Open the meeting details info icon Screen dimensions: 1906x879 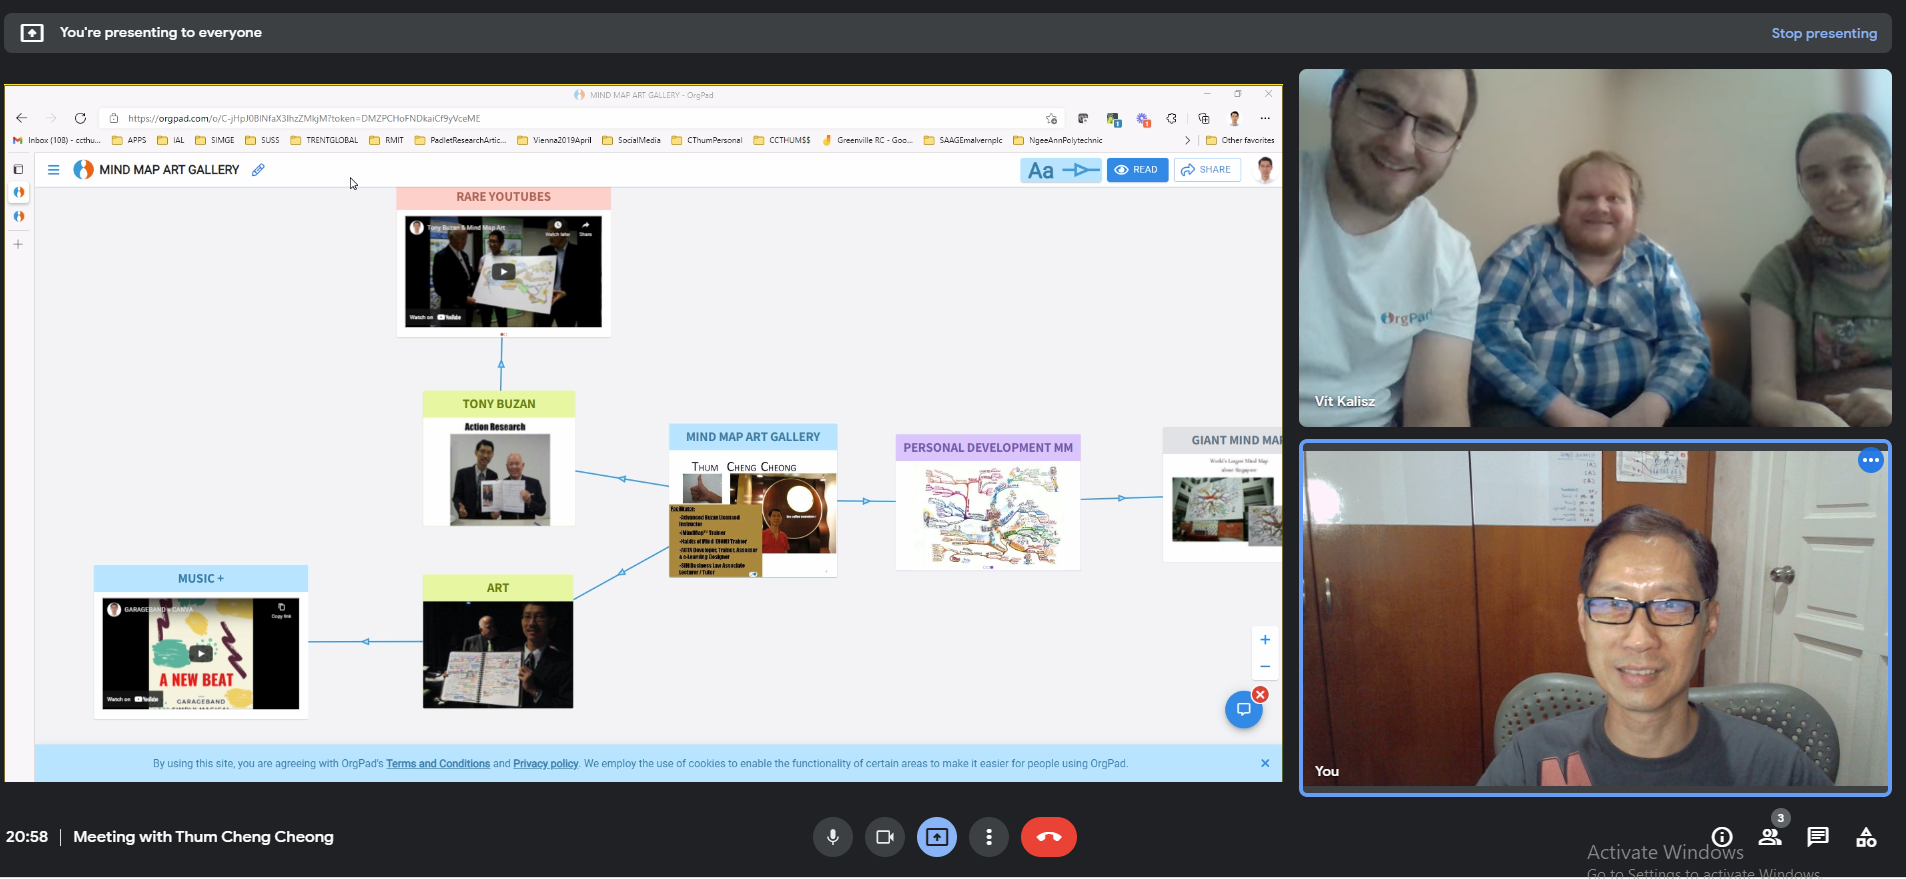pos(1722,837)
